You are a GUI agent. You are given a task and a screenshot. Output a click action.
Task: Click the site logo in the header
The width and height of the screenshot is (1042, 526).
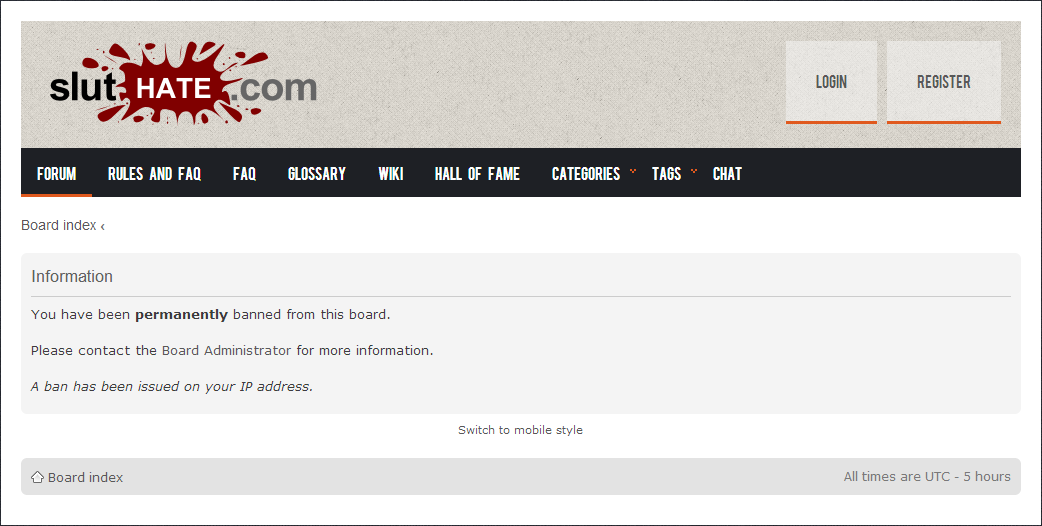(183, 83)
